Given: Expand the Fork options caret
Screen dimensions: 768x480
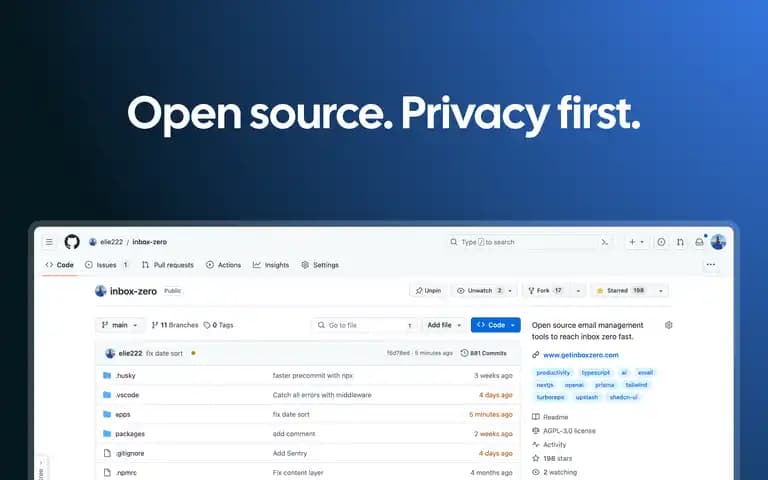Looking at the screenshot, I should point(578,290).
